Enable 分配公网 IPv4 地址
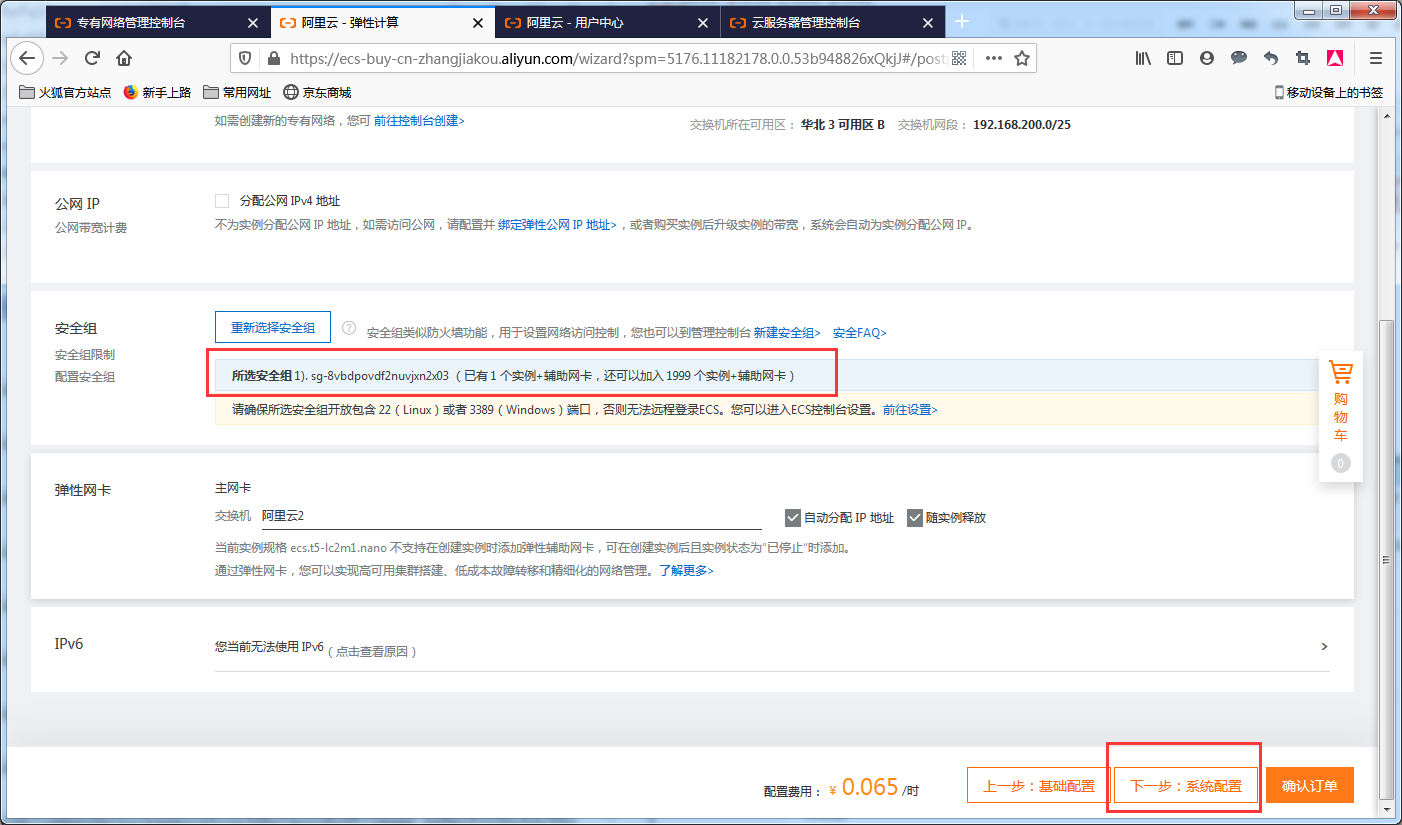 click(222, 200)
